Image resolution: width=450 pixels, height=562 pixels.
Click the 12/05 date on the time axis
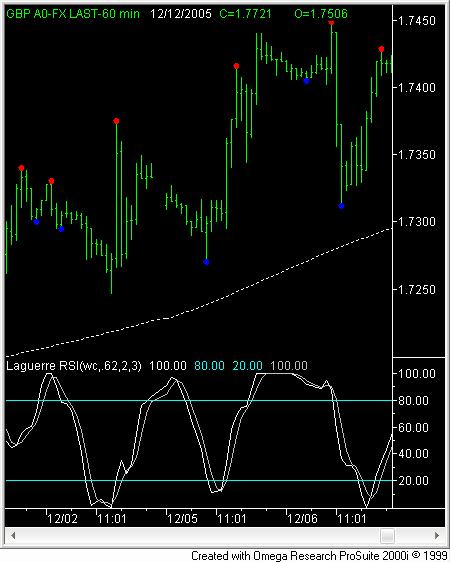[x=182, y=519]
